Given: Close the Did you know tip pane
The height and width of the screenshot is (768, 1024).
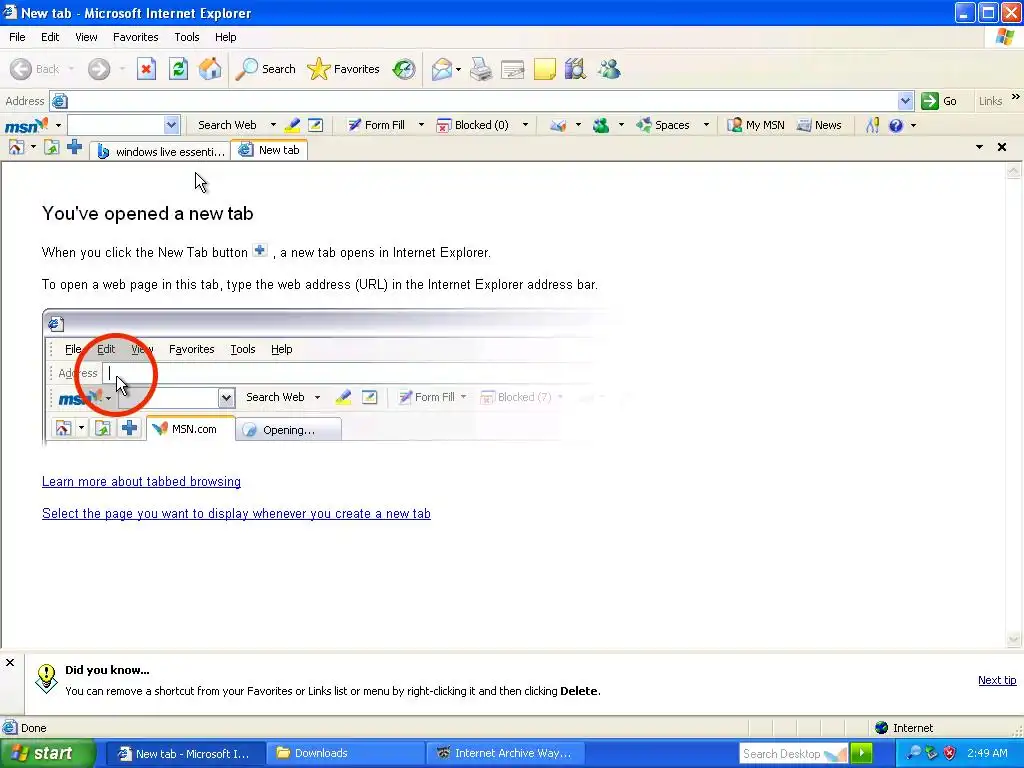Looking at the screenshot, I should [x=10, y=662].
